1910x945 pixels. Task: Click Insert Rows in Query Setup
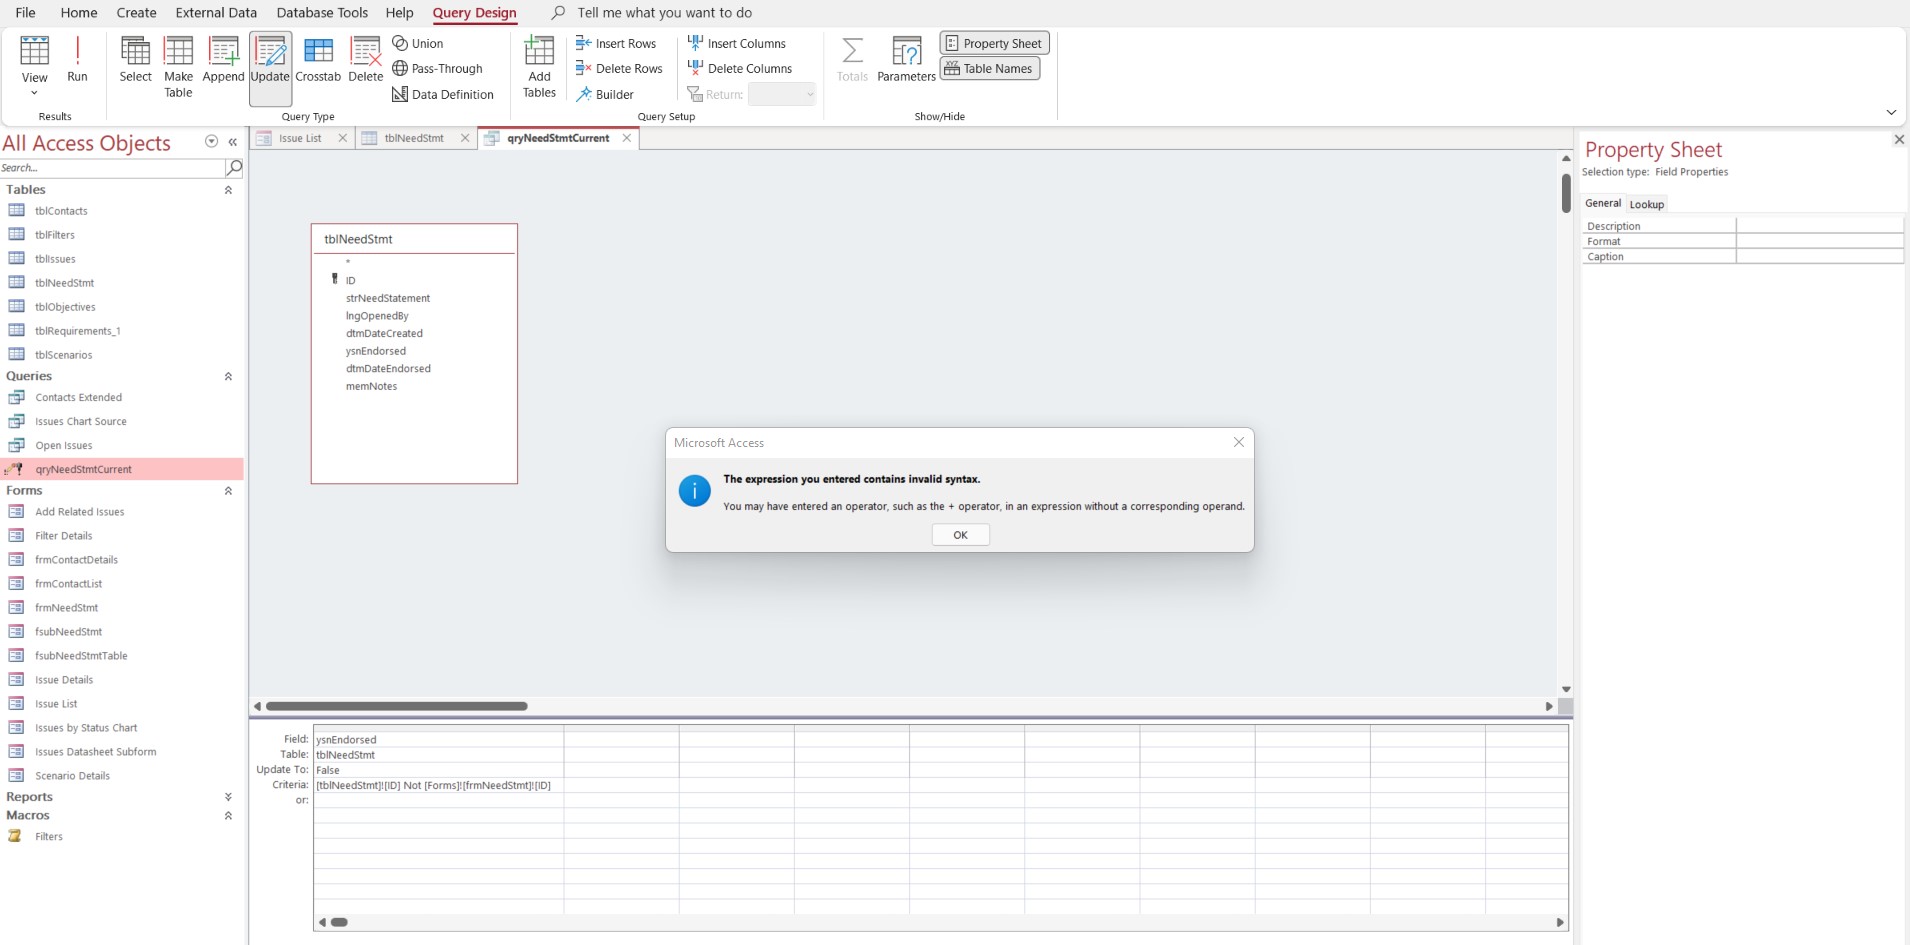coord(616,43)
